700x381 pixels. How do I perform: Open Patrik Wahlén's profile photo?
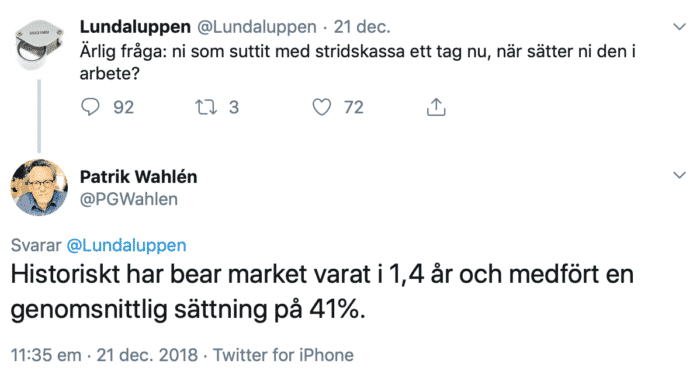tap(39, 188)
